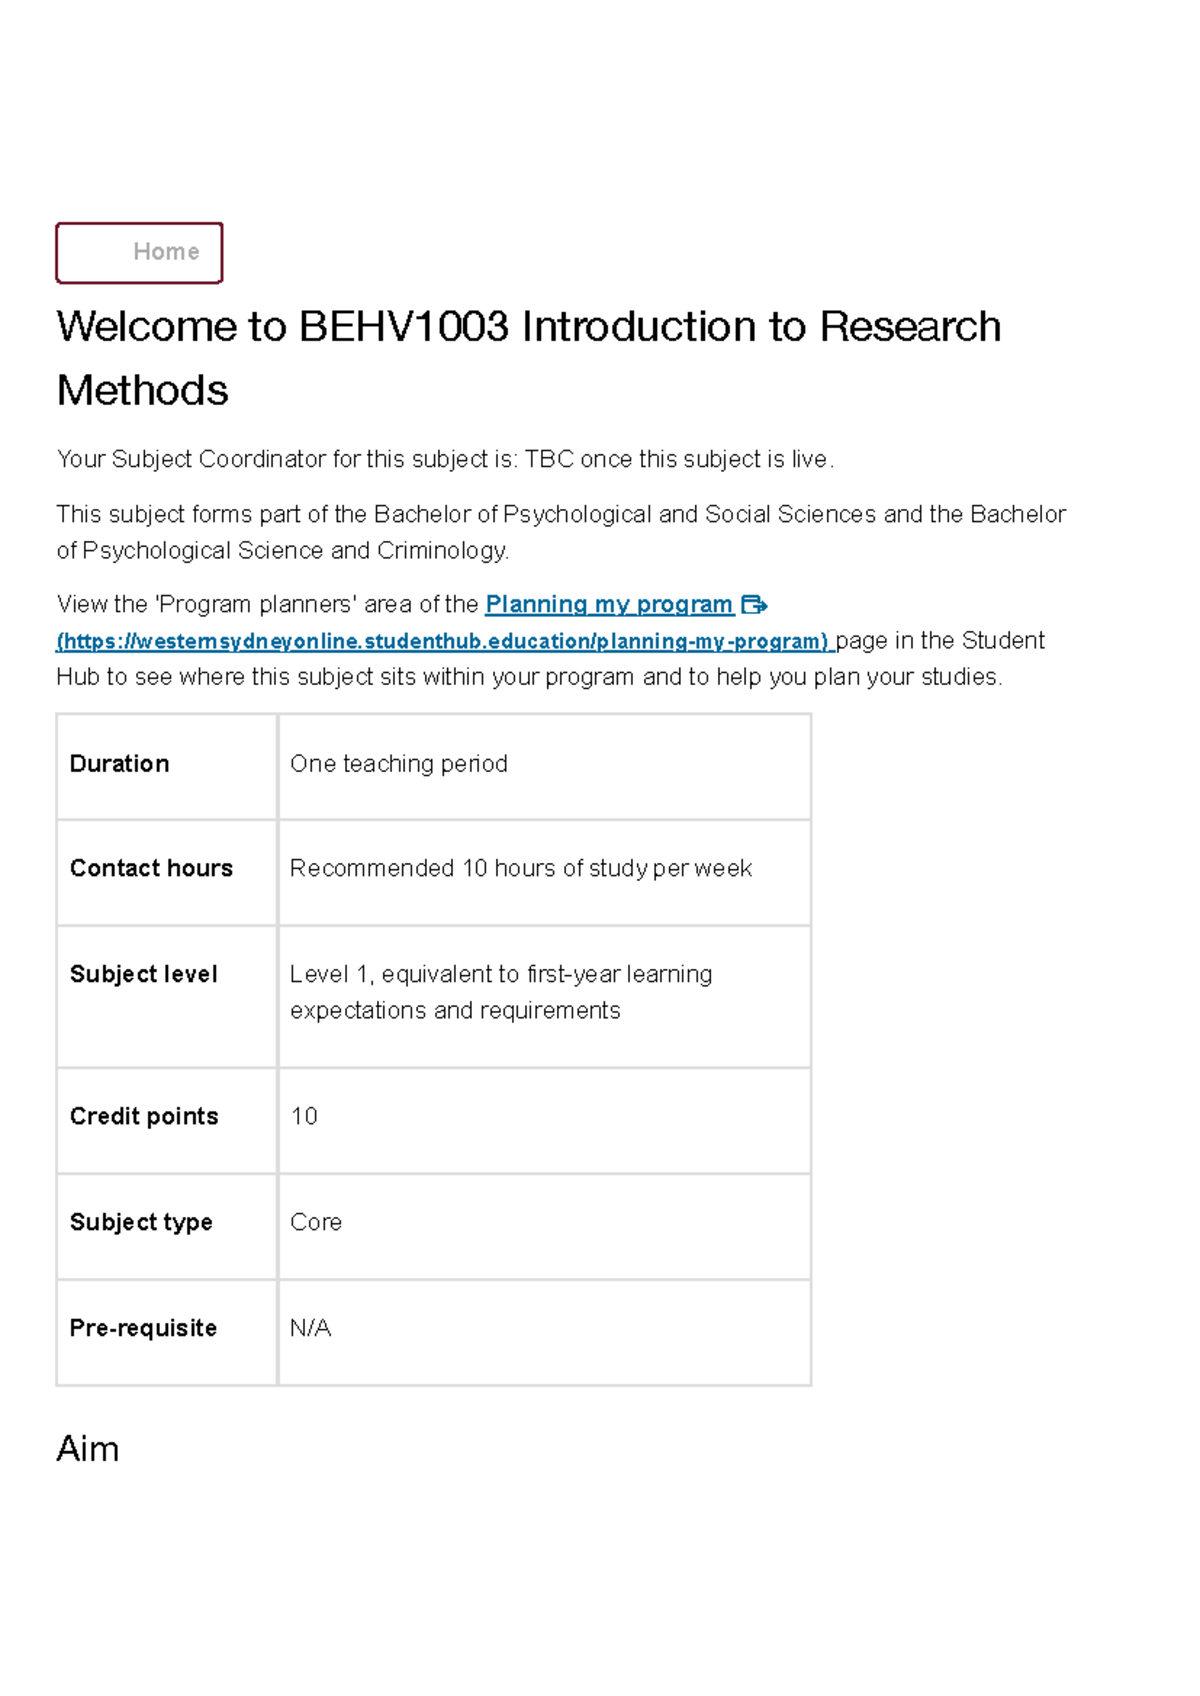Open the Planning my program link

[608, 605]
